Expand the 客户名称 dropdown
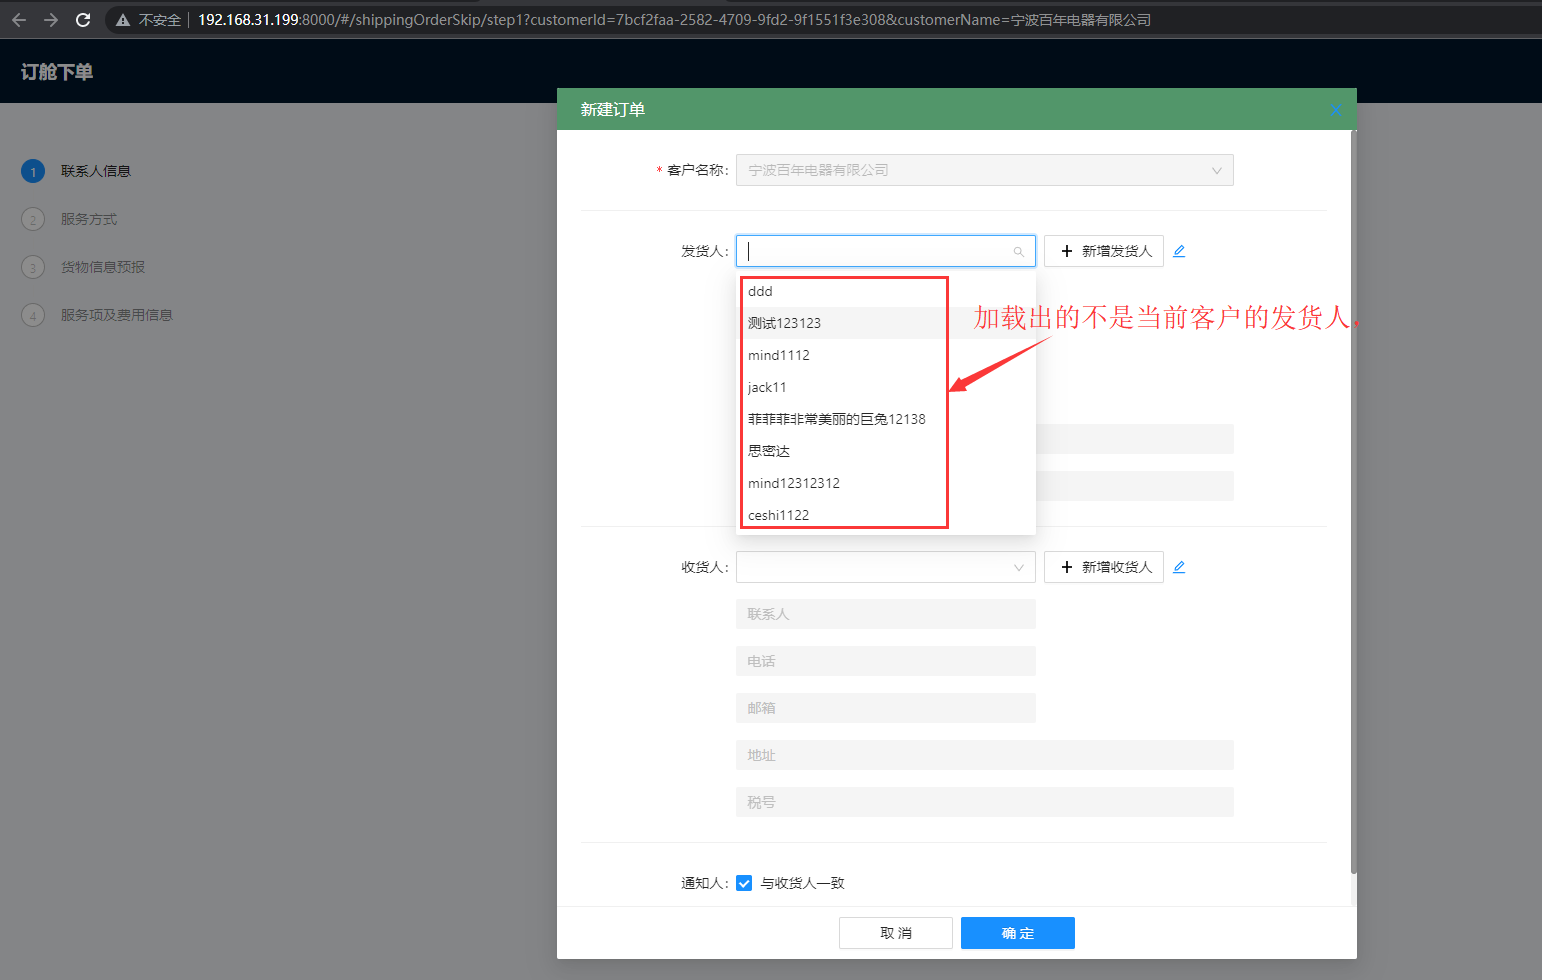 coord(984,170)
